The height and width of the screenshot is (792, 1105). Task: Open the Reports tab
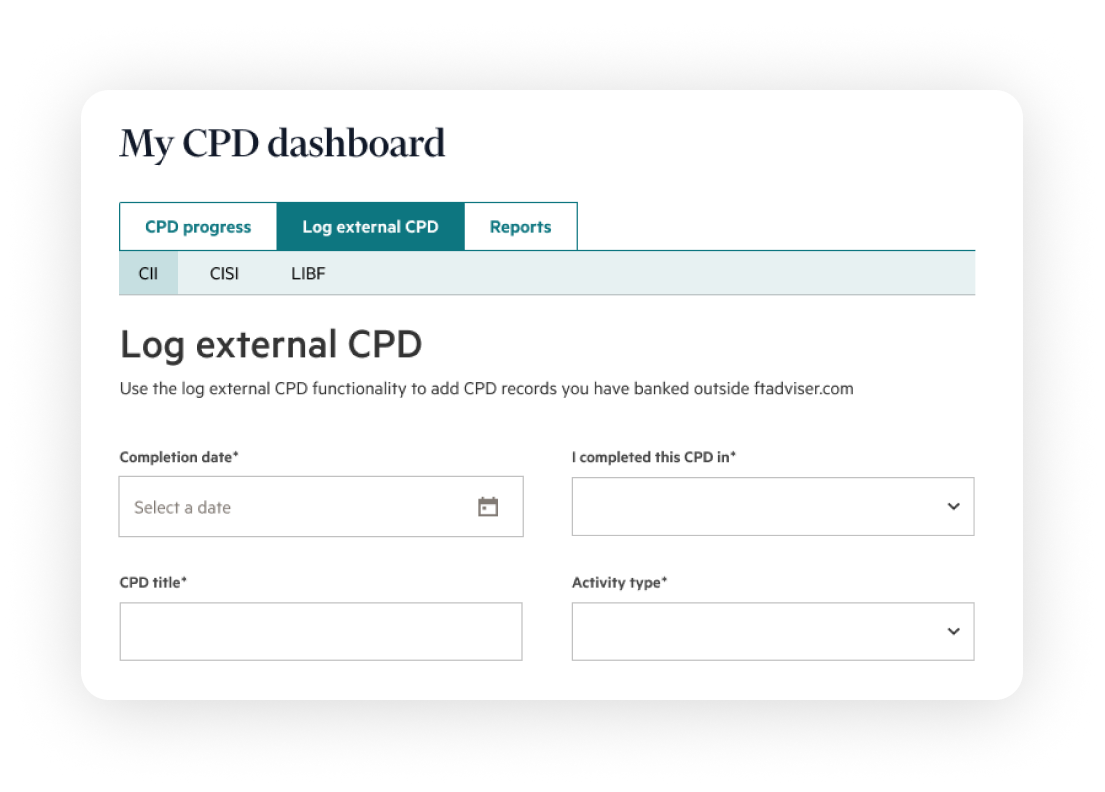coord(520,227)
